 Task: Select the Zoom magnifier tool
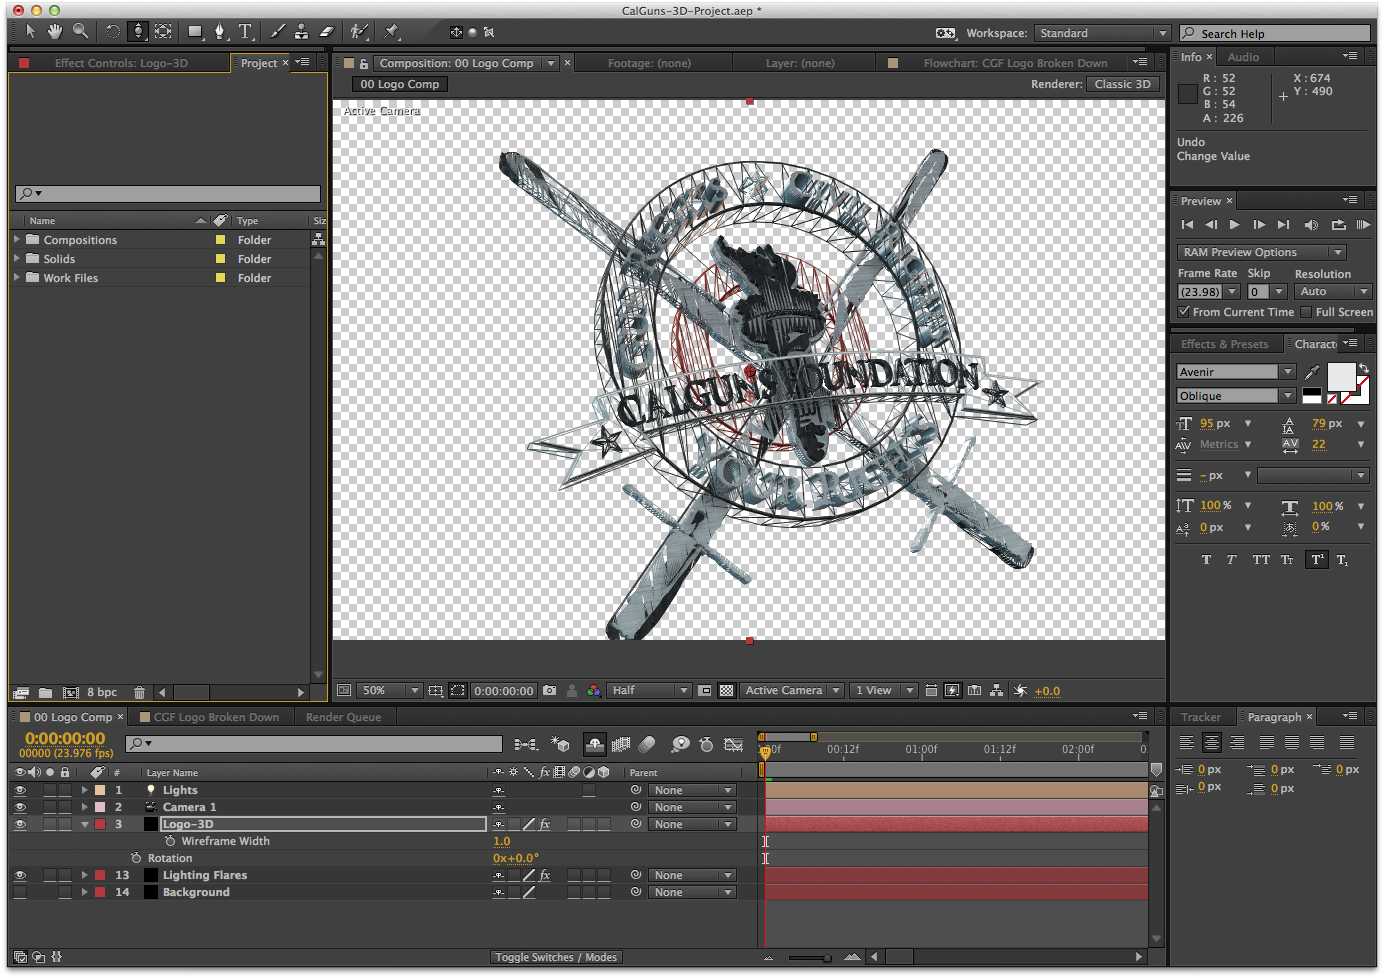tap(81, 32)
